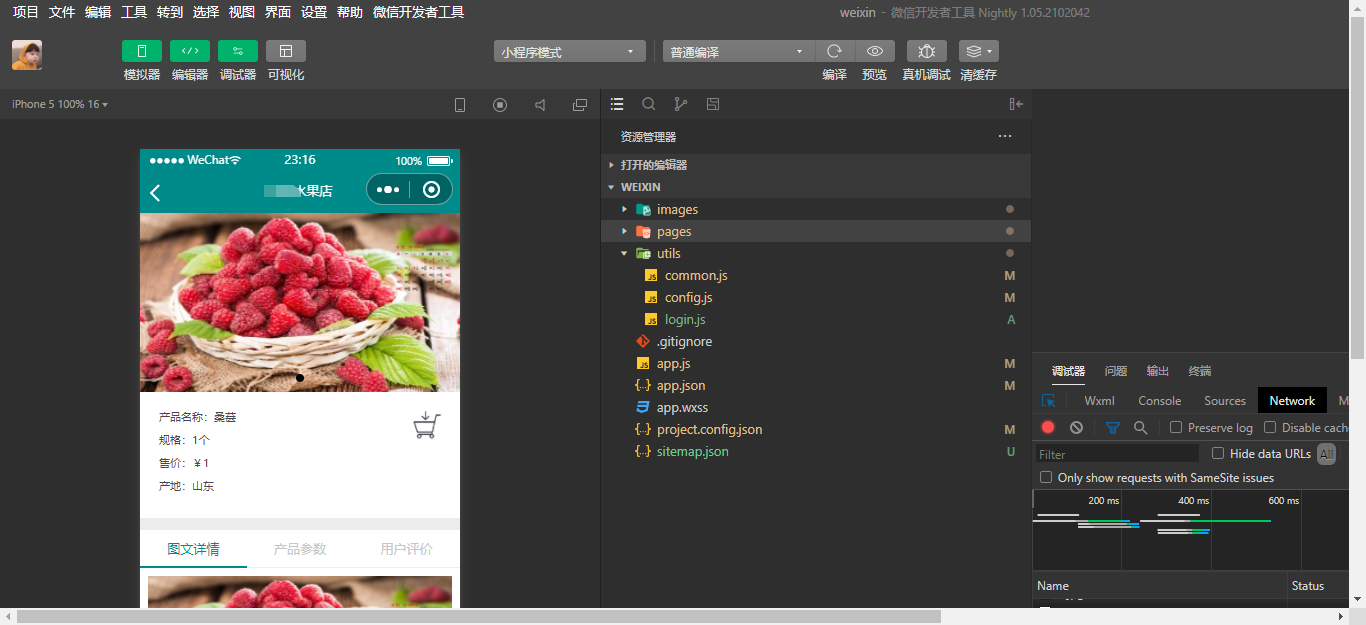1366x625 pixels.
Task: Start real device debugging bug icon
Action: (x=926, y=51)
